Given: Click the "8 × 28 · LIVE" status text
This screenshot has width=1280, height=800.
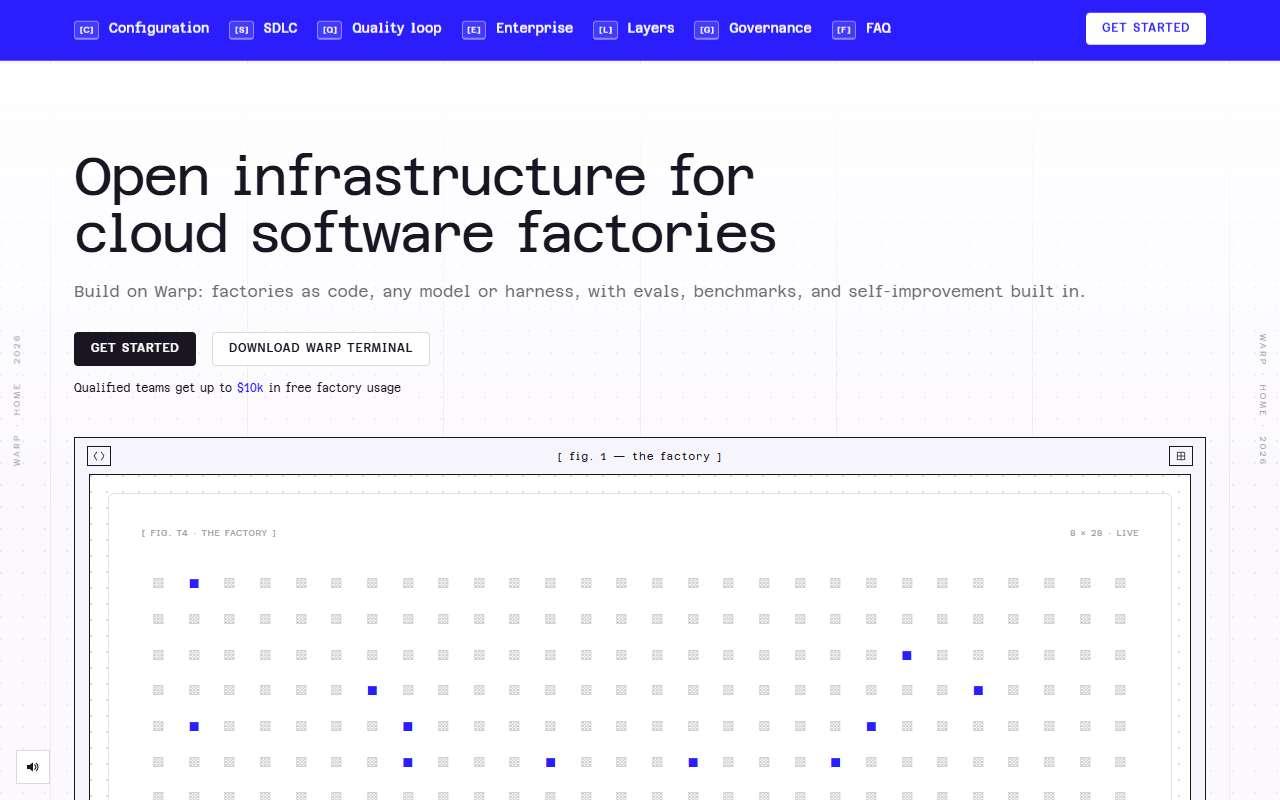Looking at the screenshot, I should [1104, 534].
